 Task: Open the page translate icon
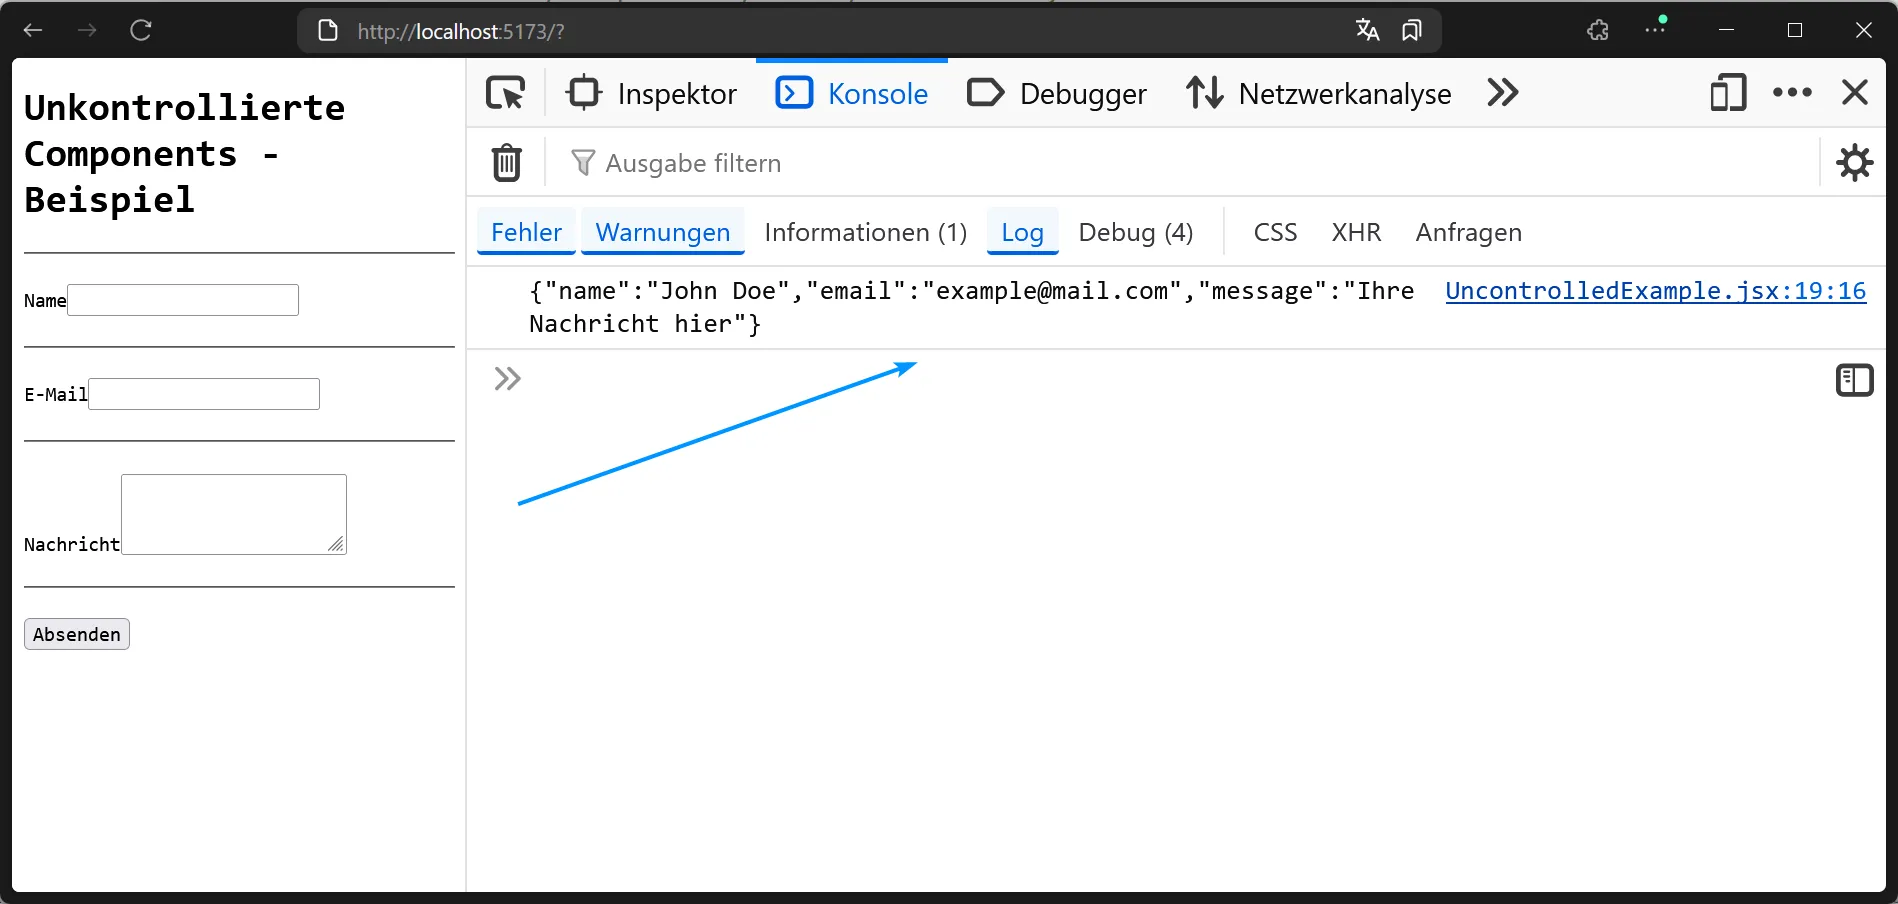pyautogui.click(x=1367, y=30)
